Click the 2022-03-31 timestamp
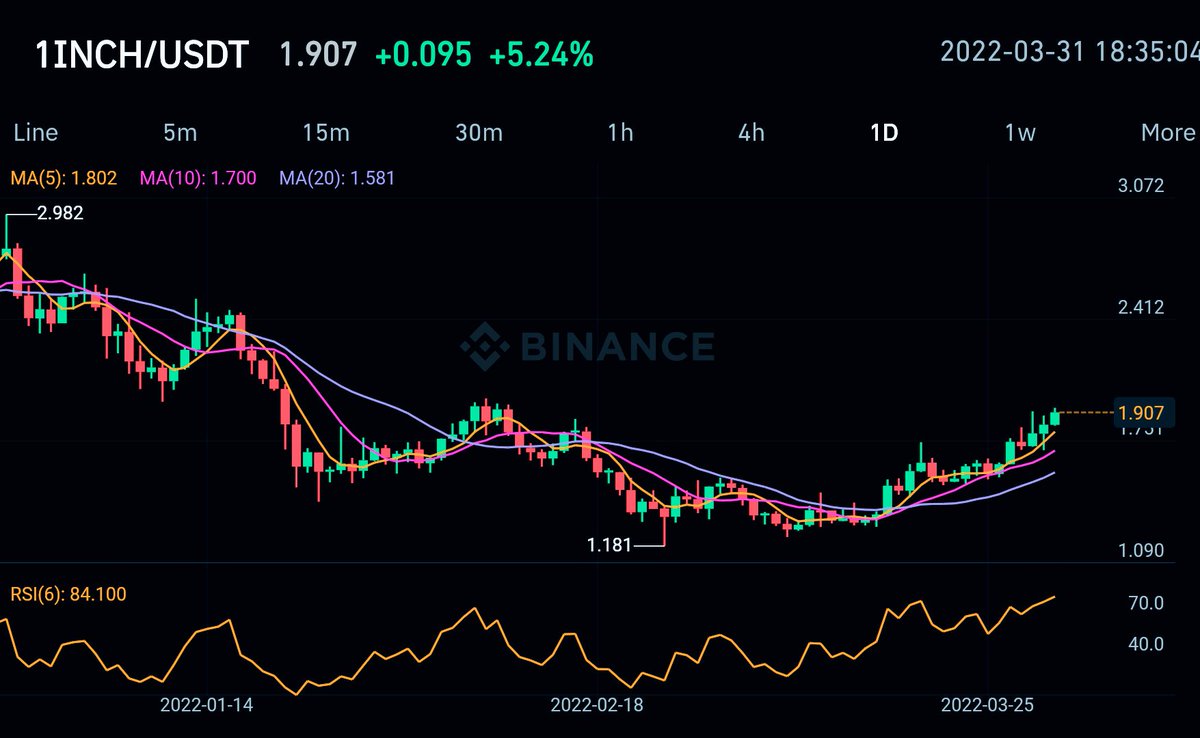The width and height of the screenshot is (1200, 738). click(x=1070, y=51)
